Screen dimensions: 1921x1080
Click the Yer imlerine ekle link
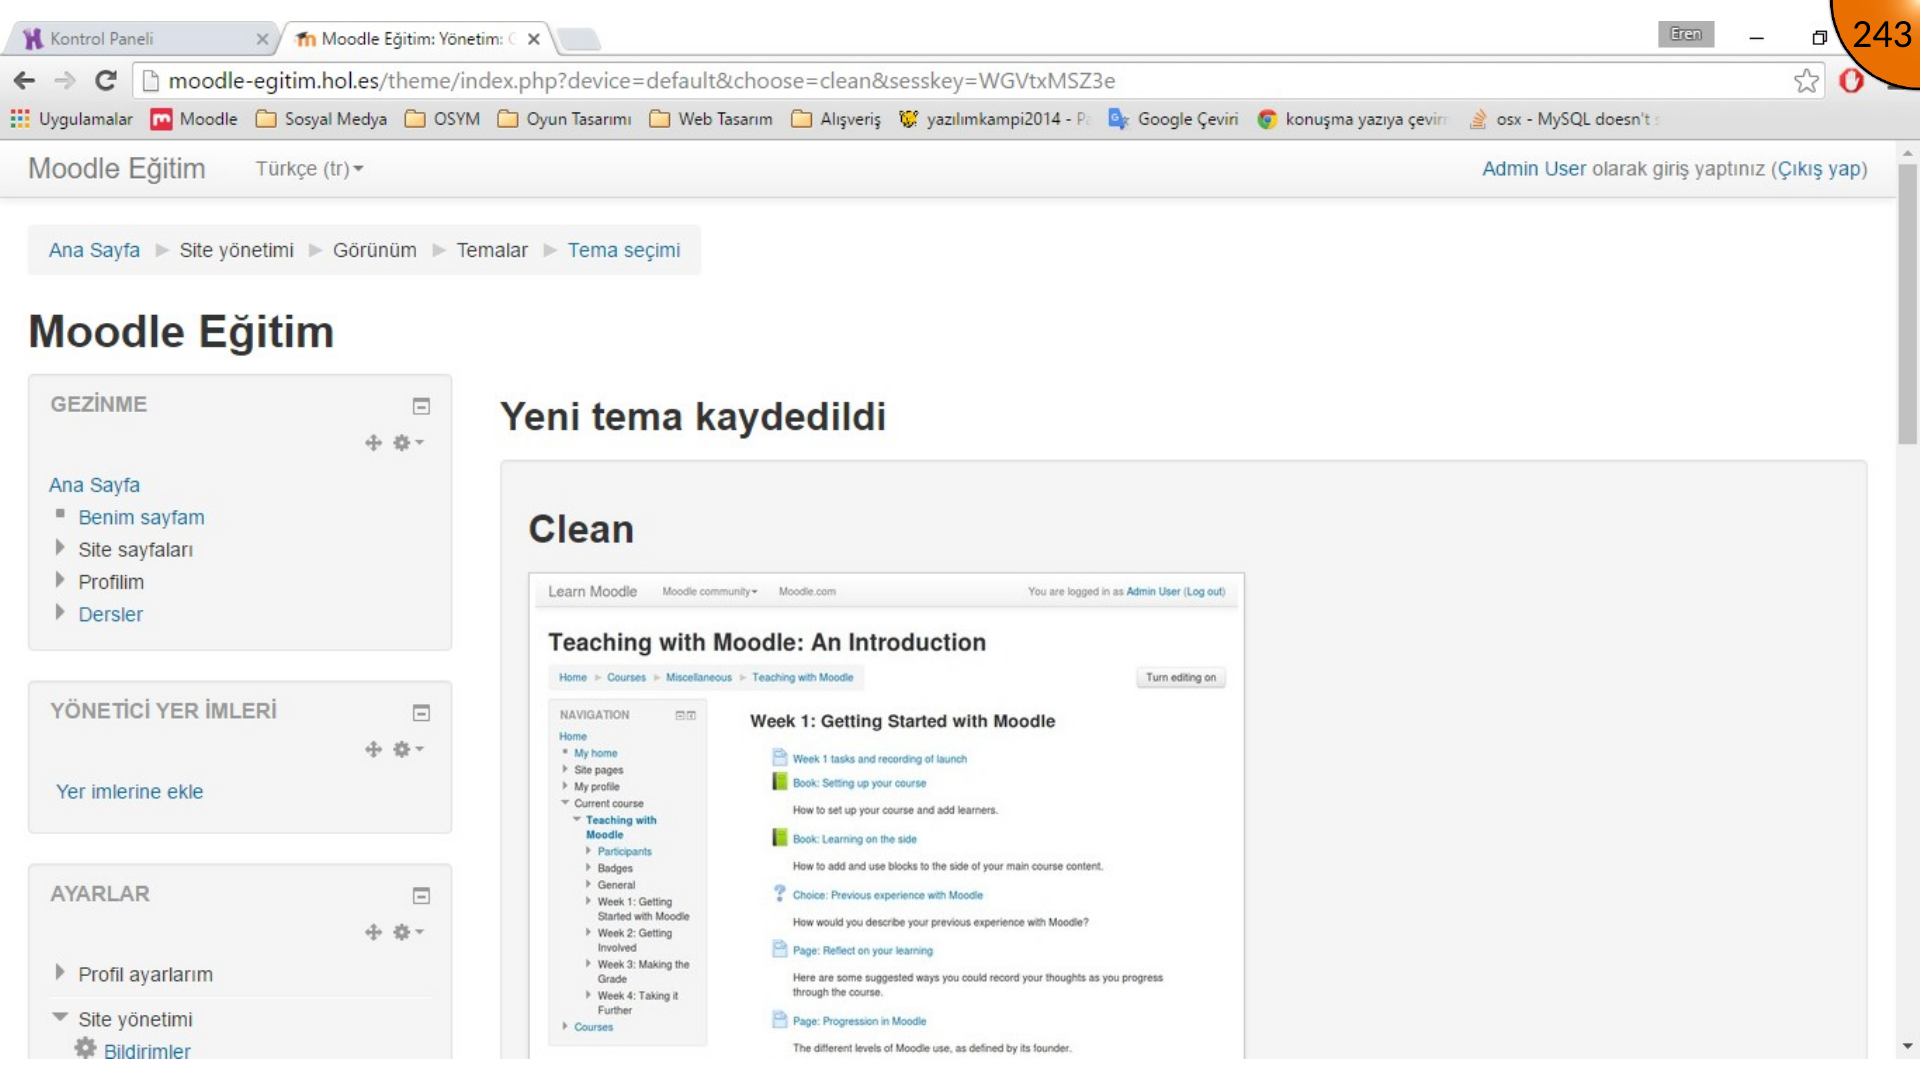129,792
